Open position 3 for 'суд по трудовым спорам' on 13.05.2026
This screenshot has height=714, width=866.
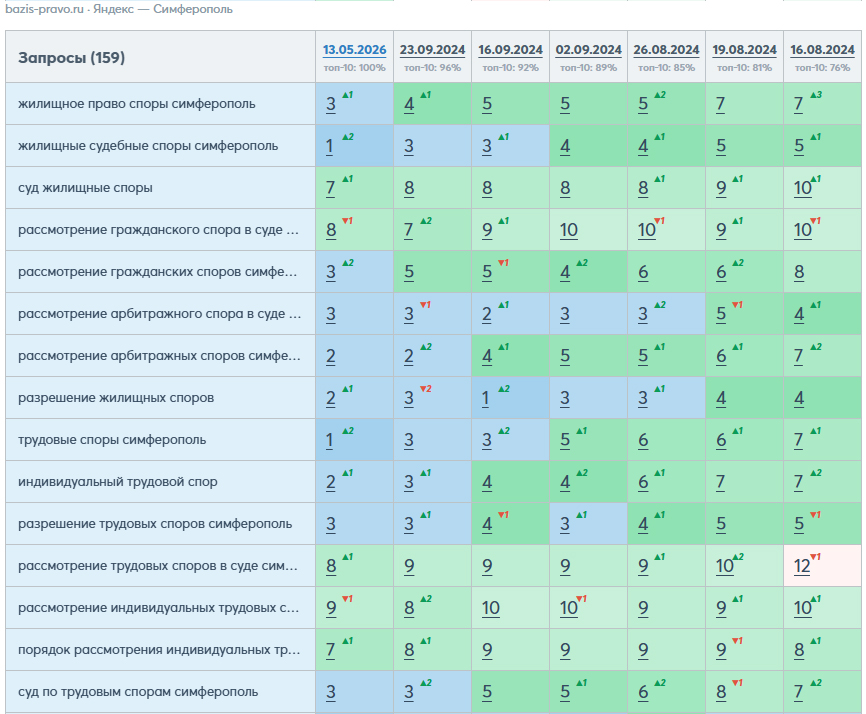(x=330, y=692)
